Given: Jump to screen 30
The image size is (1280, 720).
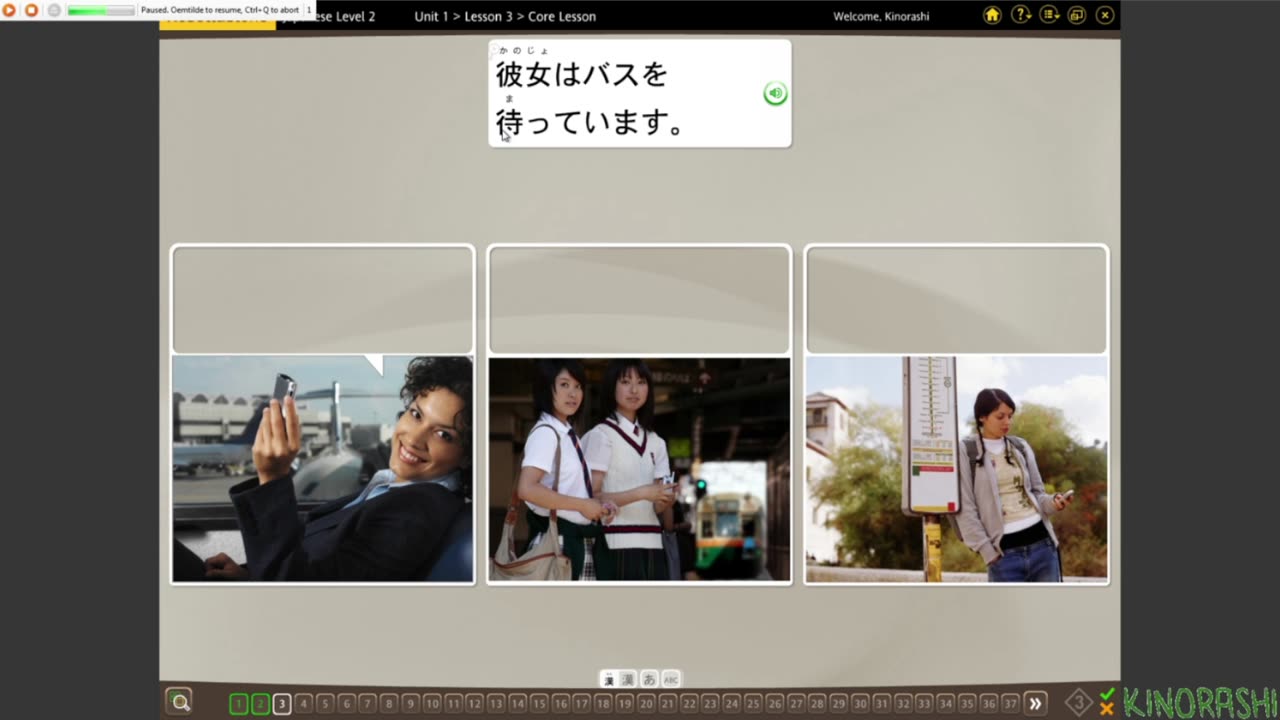Looking at the screenshot, I should pyautogui.click(x=860, y=703).
